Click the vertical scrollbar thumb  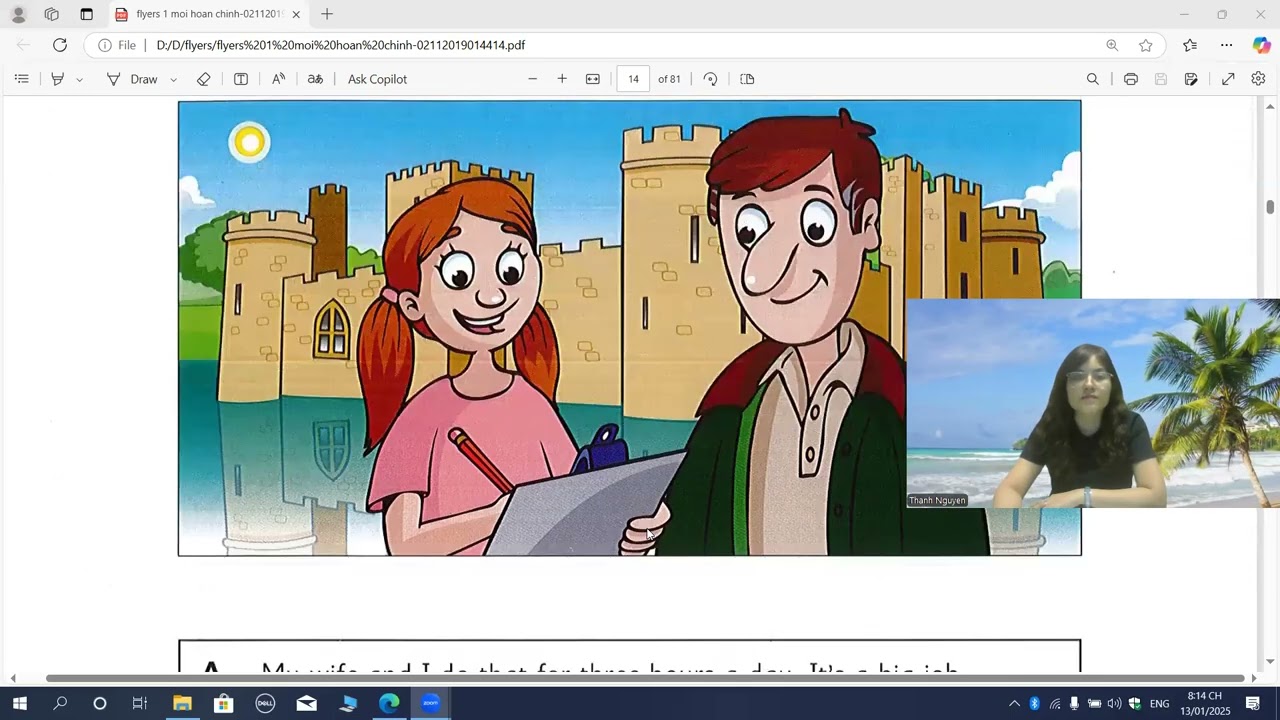click(x=1271, y=207)
